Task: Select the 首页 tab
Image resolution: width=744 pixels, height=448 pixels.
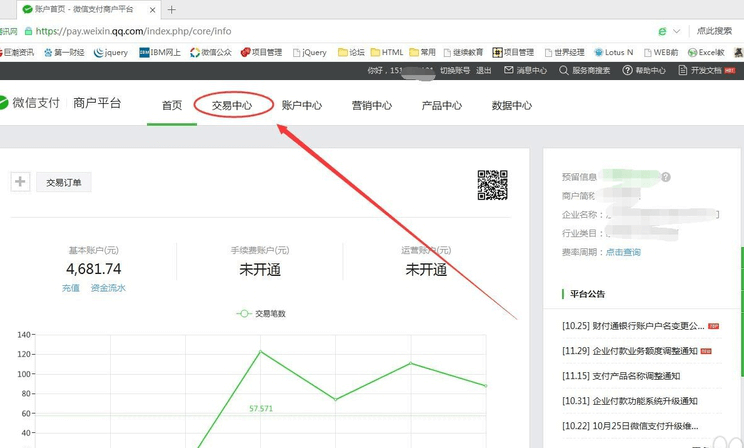Action: coord(172,105)
